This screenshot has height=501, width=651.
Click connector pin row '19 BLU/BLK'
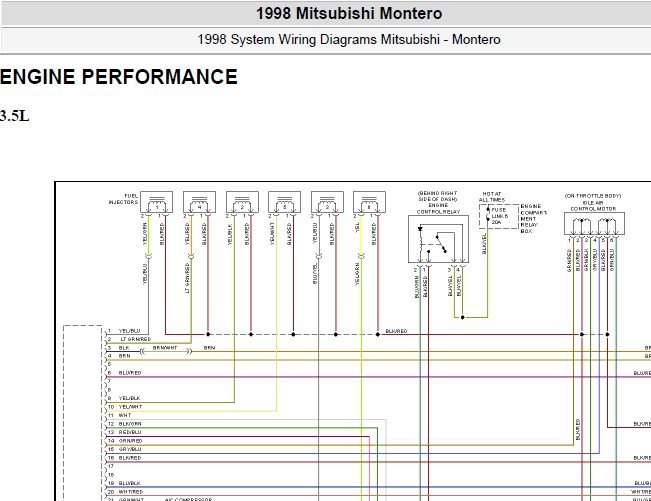[124, 483]
